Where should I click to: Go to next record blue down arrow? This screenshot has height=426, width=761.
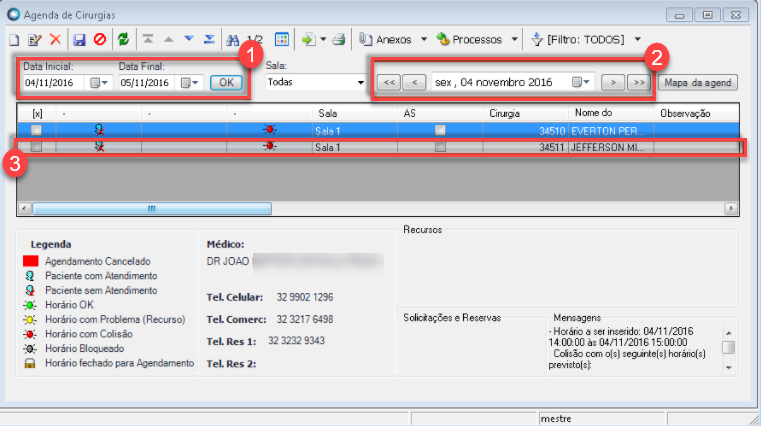[189, 39]
